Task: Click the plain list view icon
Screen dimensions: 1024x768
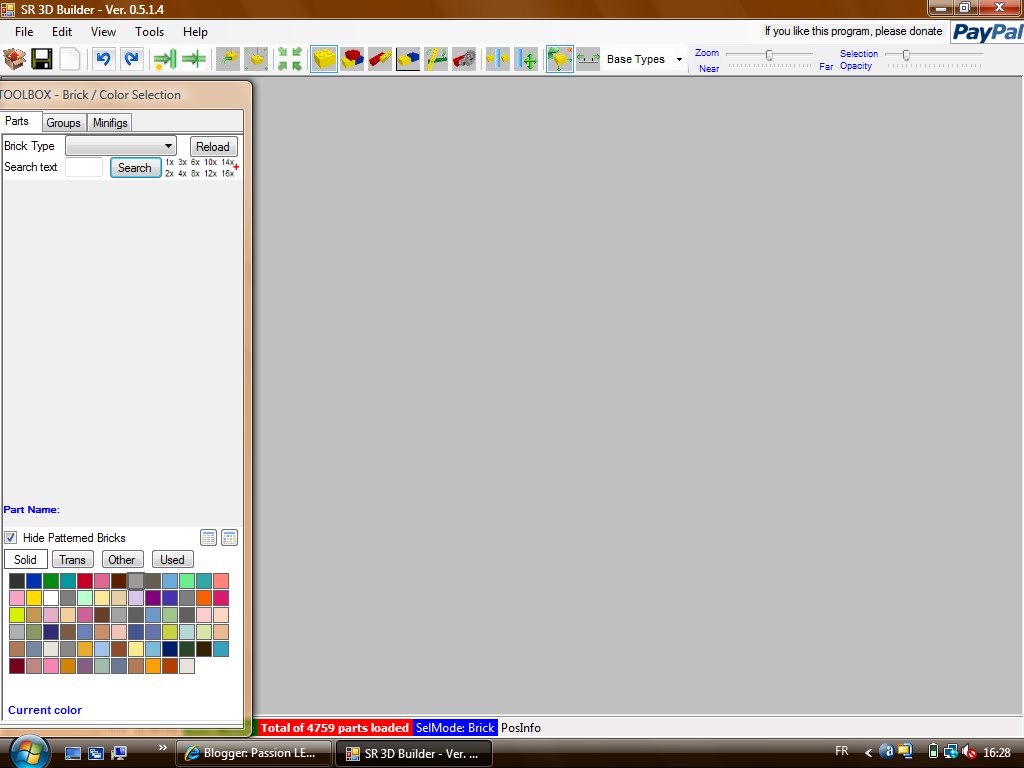Action: (208, 537)
